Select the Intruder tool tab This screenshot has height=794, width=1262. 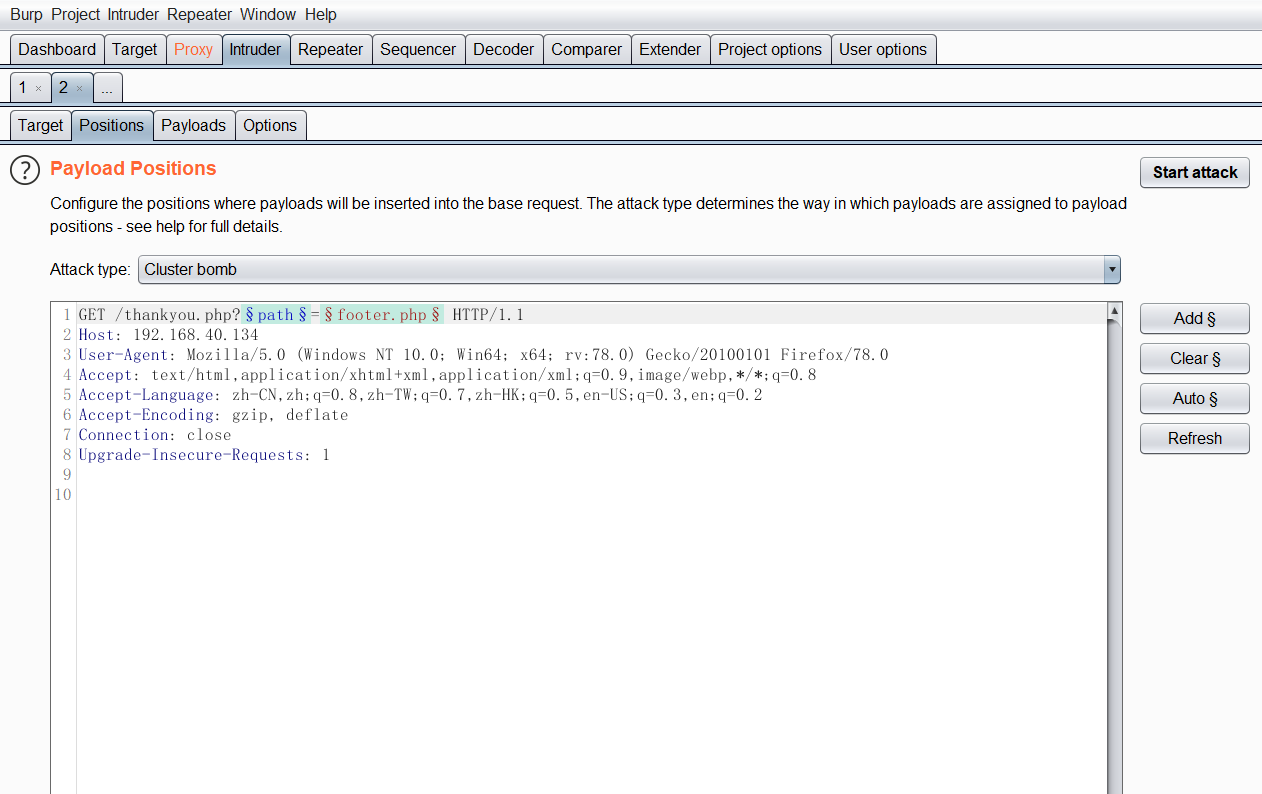coord(255,49)
